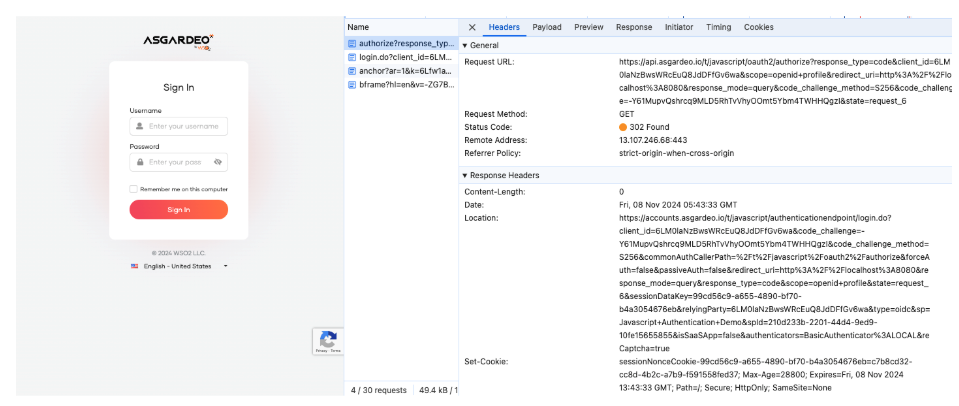The width and height of the screenshot is (959, 406).
Task: Click document icon beside anchor request
Action: 352,71
